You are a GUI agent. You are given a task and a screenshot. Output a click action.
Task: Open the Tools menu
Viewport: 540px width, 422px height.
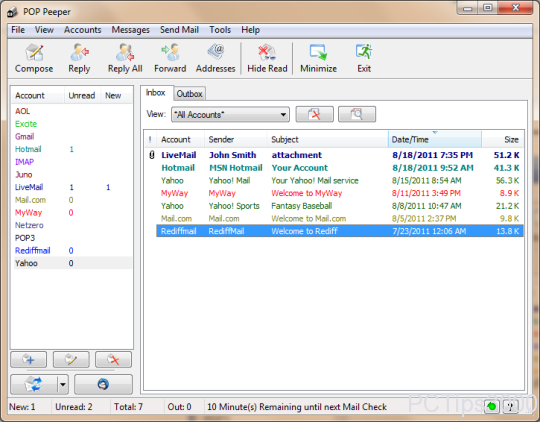[220, 30]
